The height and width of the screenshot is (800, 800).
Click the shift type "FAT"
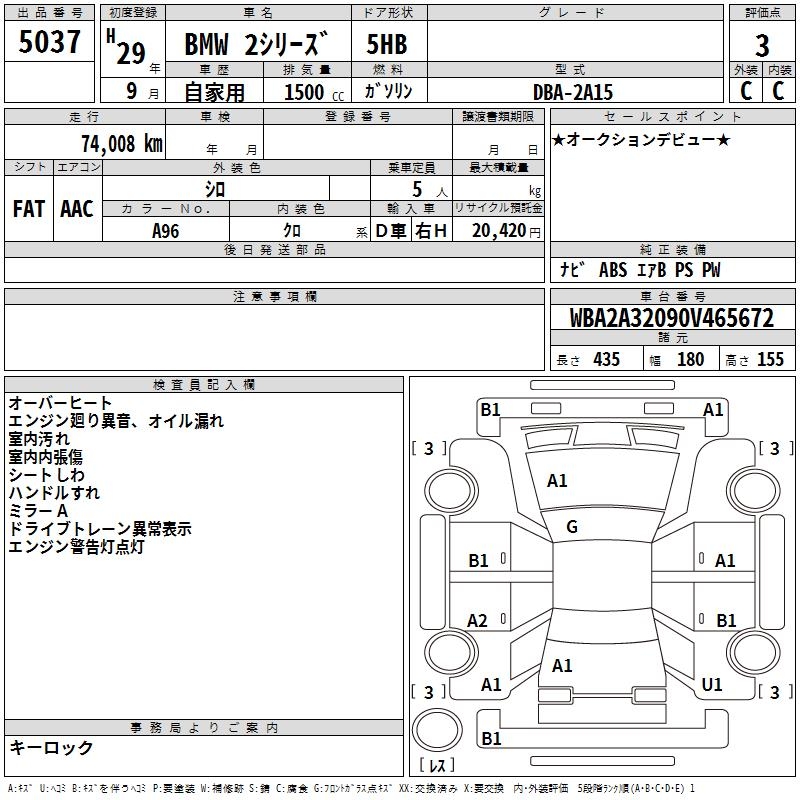pyautogui.click(x=29, y=209)
